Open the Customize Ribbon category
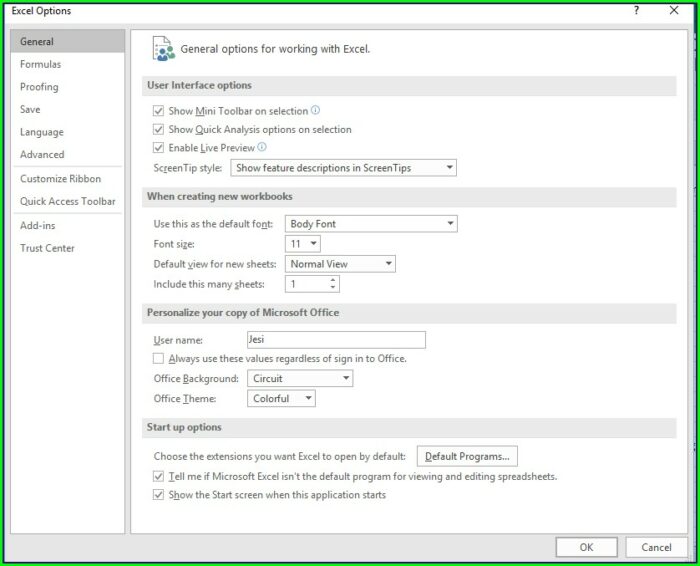700x566 pixels. (x=67, y=179)
